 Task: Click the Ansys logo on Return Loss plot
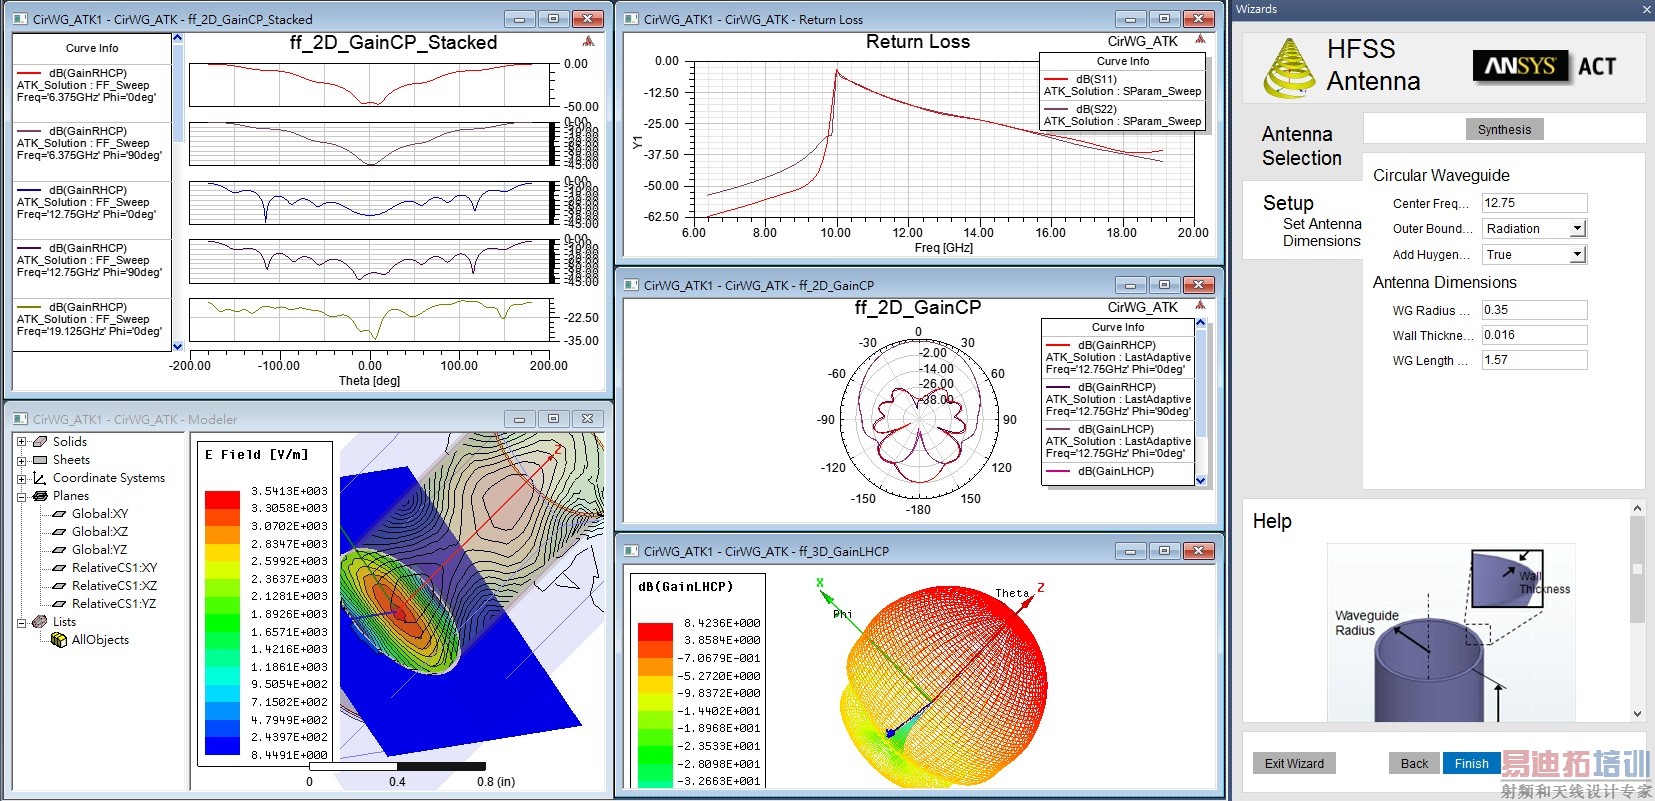1200,40
